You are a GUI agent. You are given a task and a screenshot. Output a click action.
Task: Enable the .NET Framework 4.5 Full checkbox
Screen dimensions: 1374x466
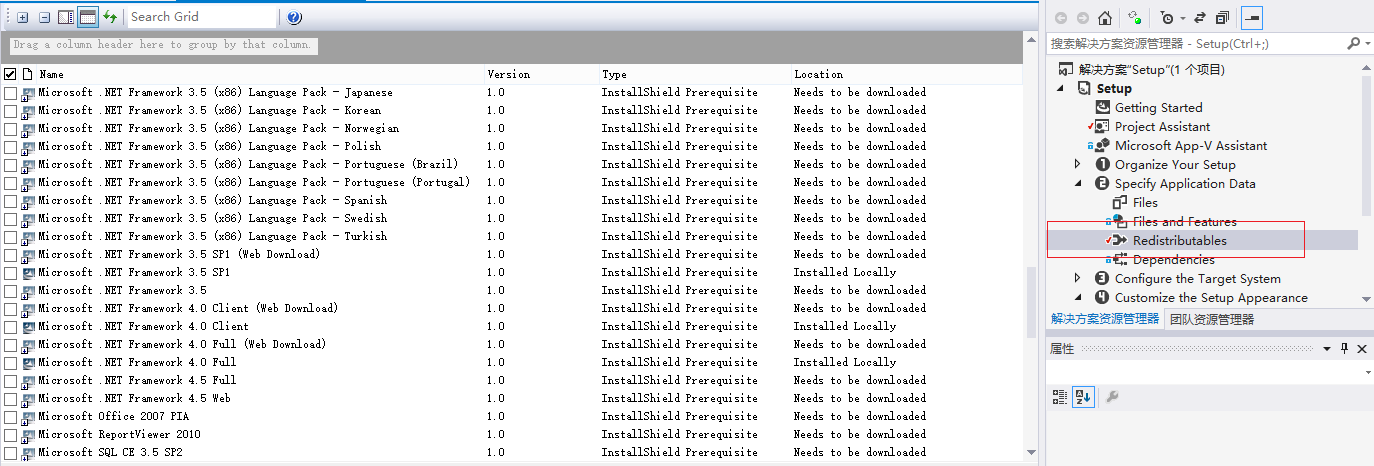[x=11, y=381]
